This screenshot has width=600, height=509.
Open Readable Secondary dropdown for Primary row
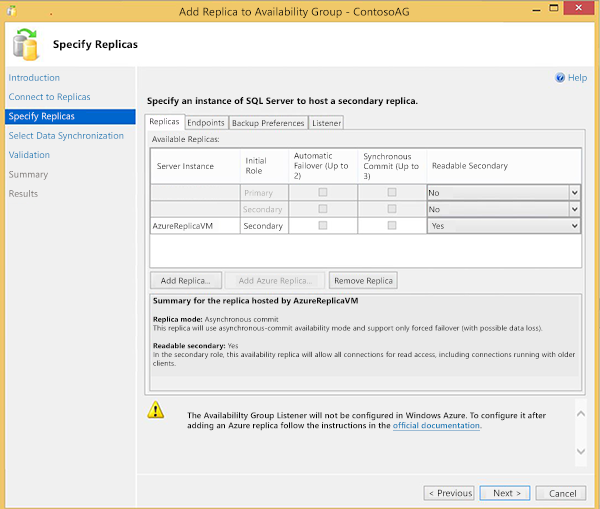[574, 192]
